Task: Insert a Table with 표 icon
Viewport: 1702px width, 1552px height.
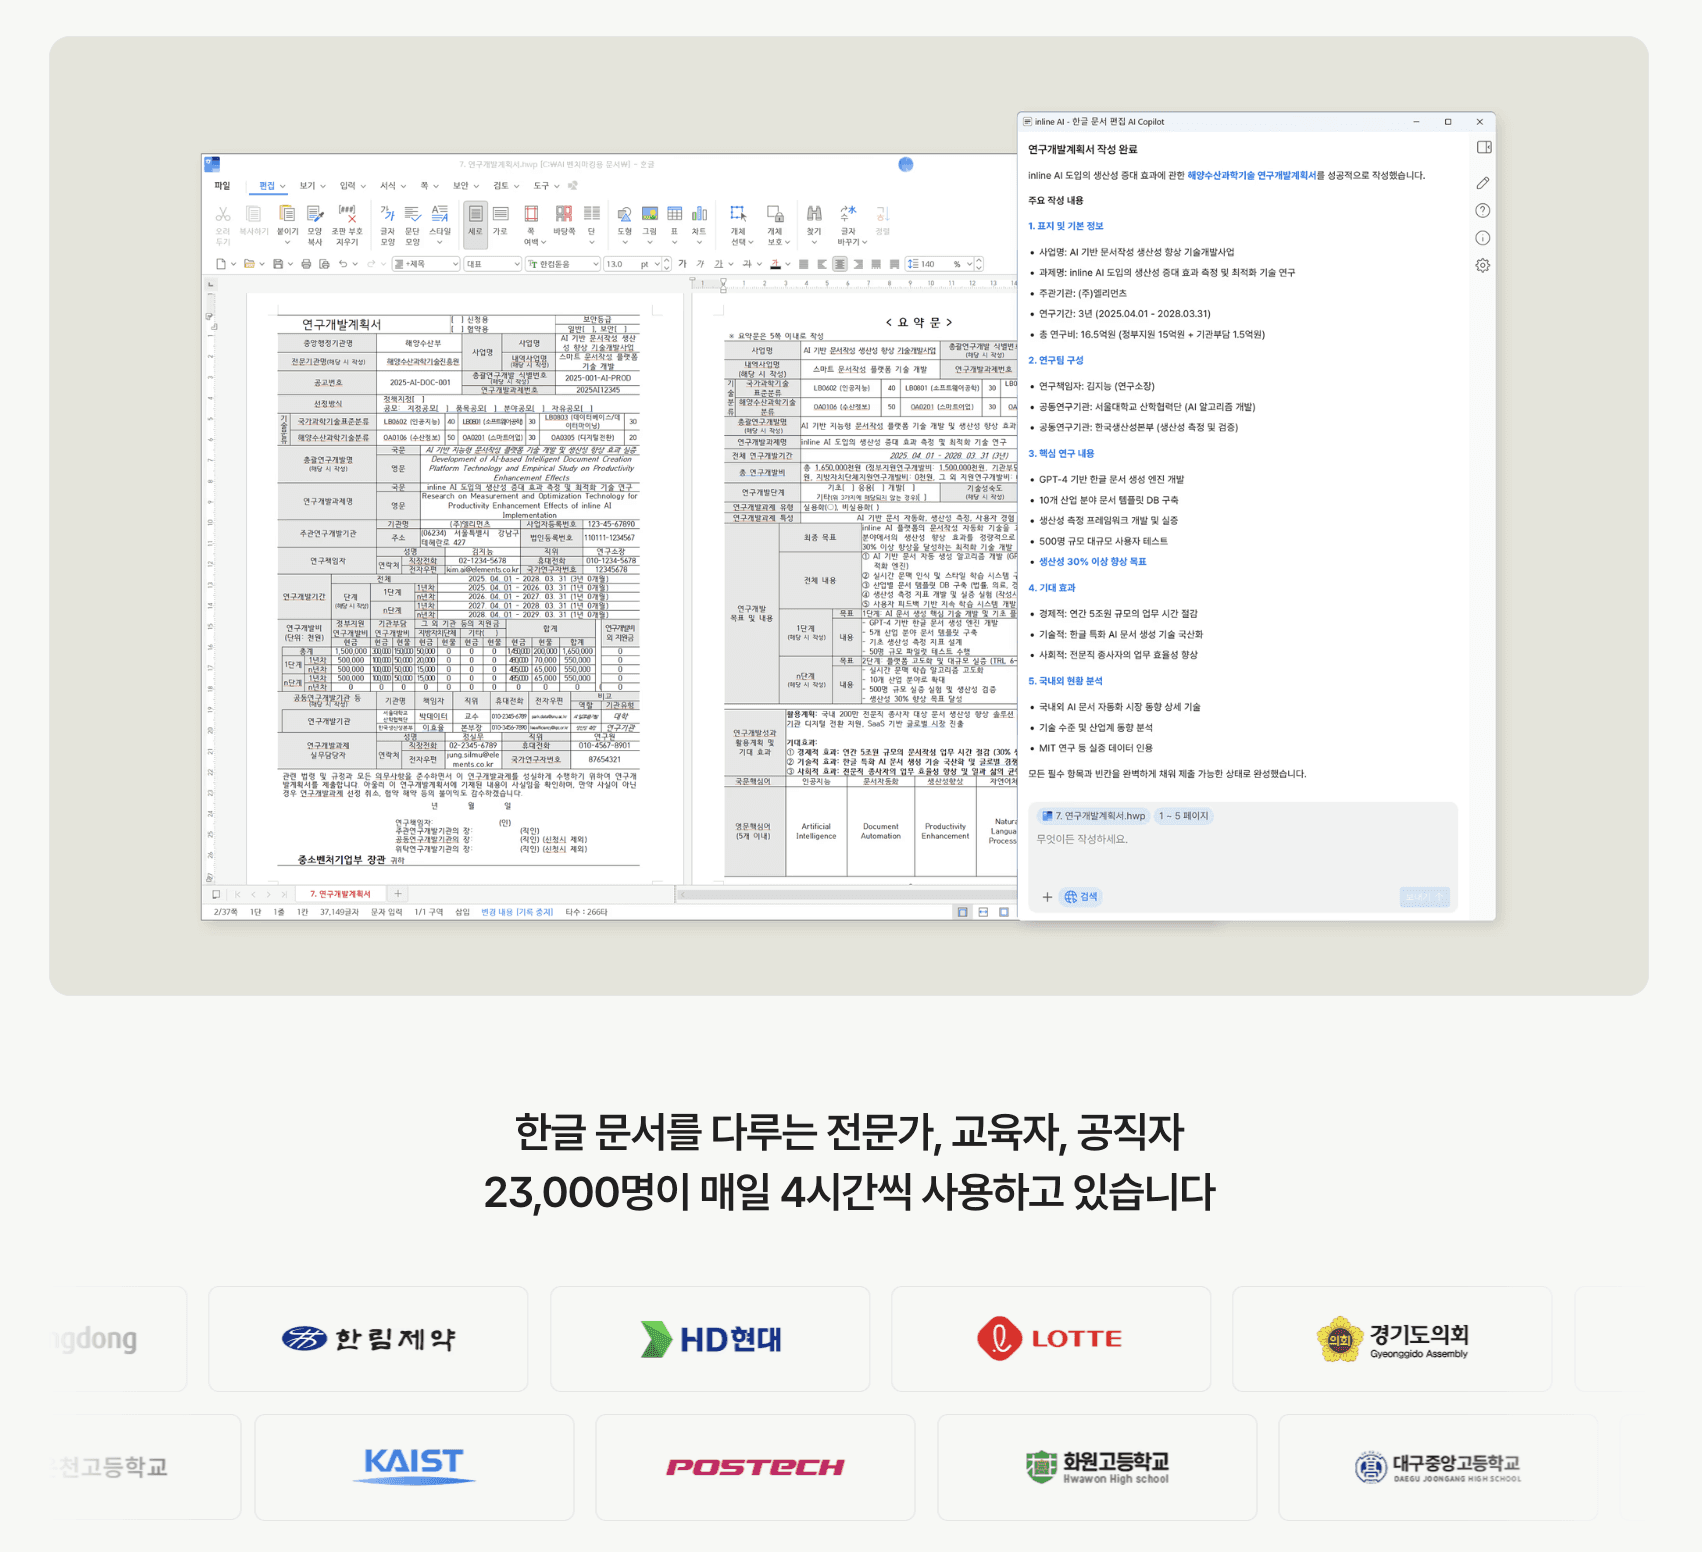Action: [x=675, y=214]
